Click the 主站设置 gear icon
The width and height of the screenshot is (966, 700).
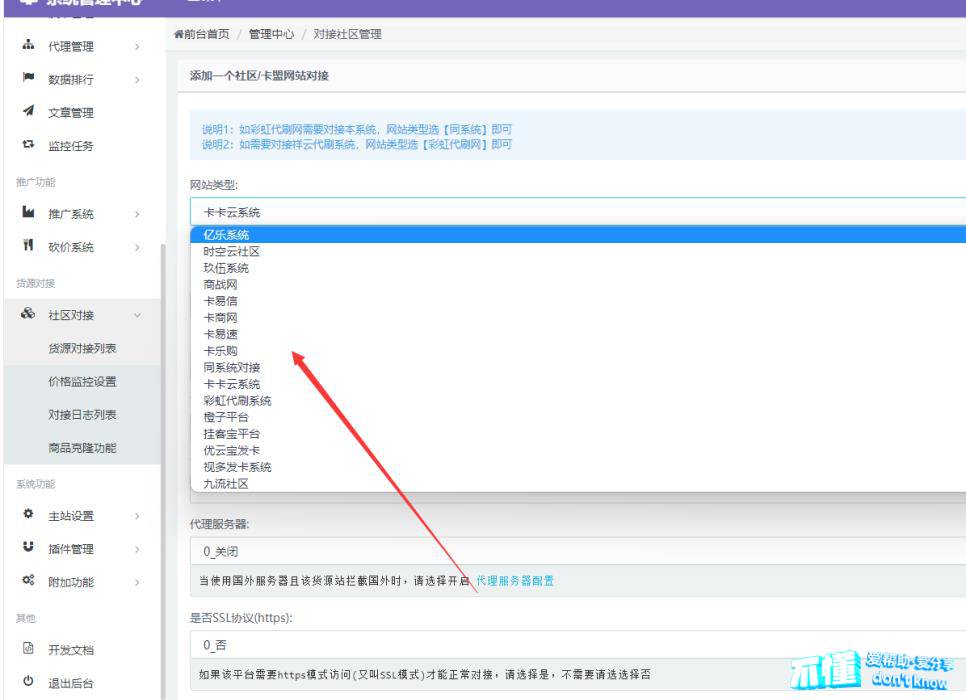28,515
